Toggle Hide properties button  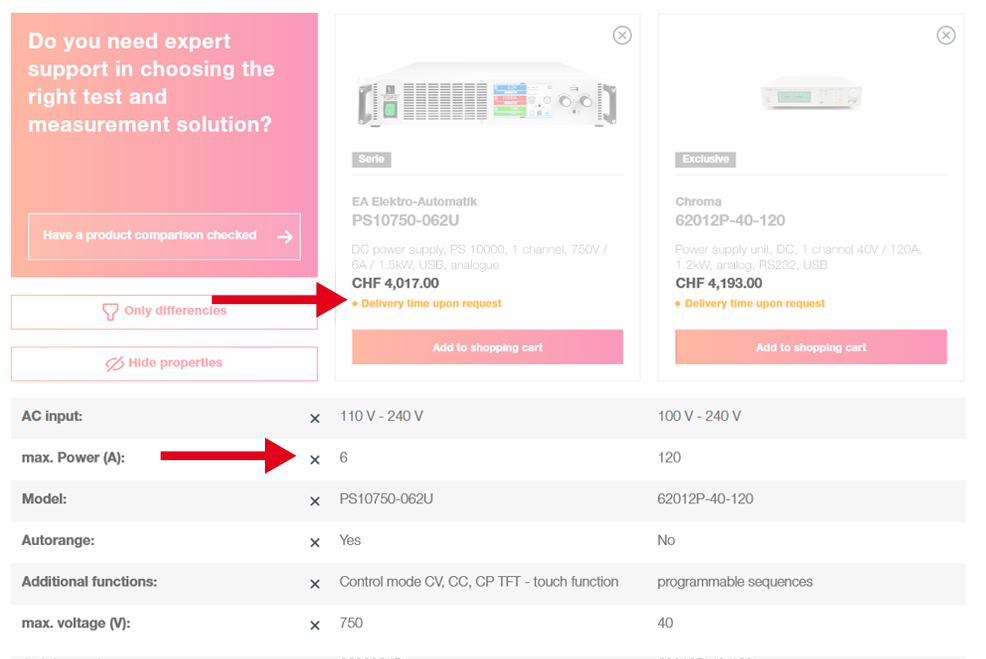point(164,363)
